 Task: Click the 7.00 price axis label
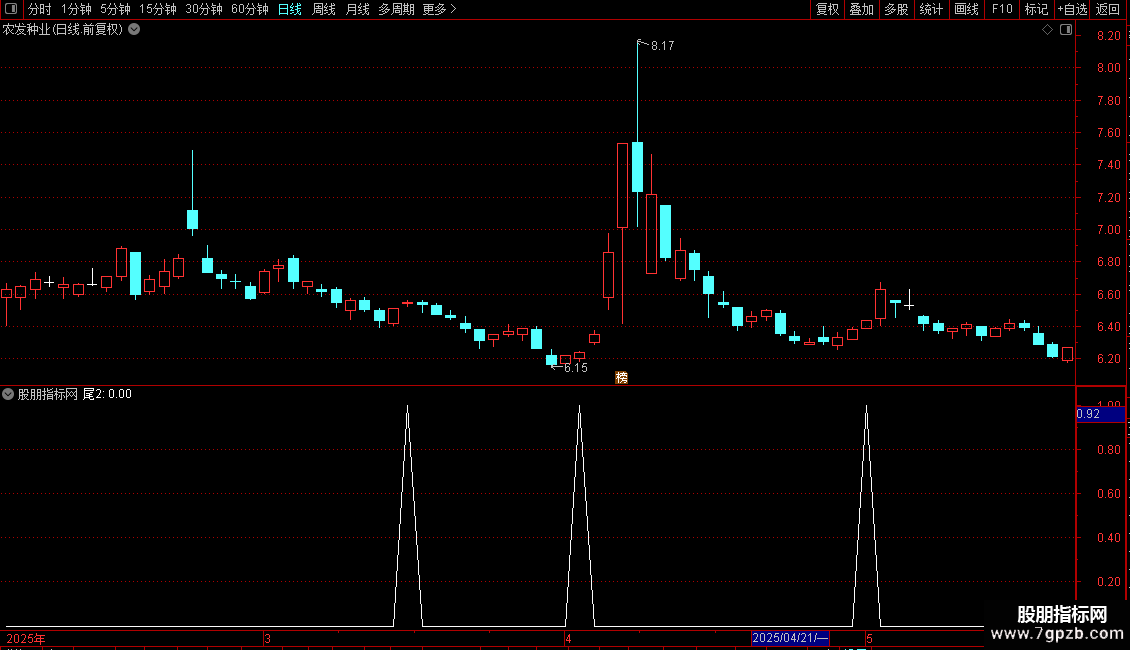1108,230
